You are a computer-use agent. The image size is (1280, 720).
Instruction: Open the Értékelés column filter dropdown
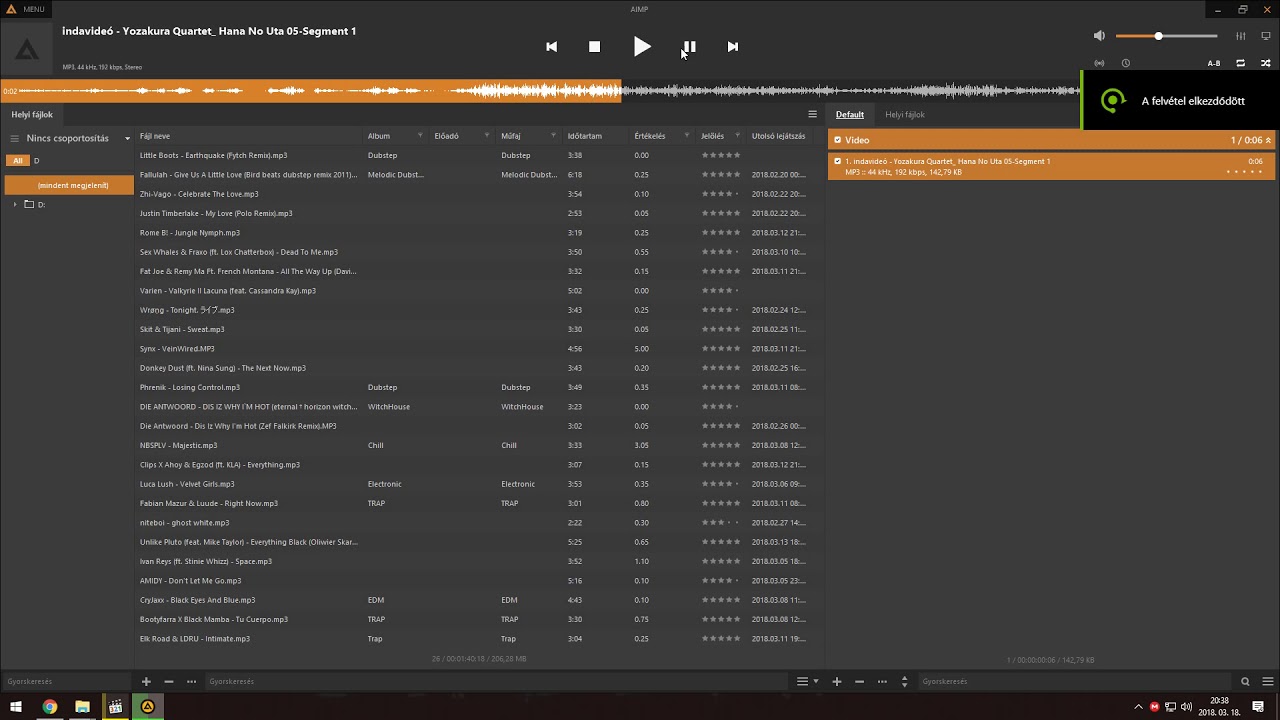[687, 136]
